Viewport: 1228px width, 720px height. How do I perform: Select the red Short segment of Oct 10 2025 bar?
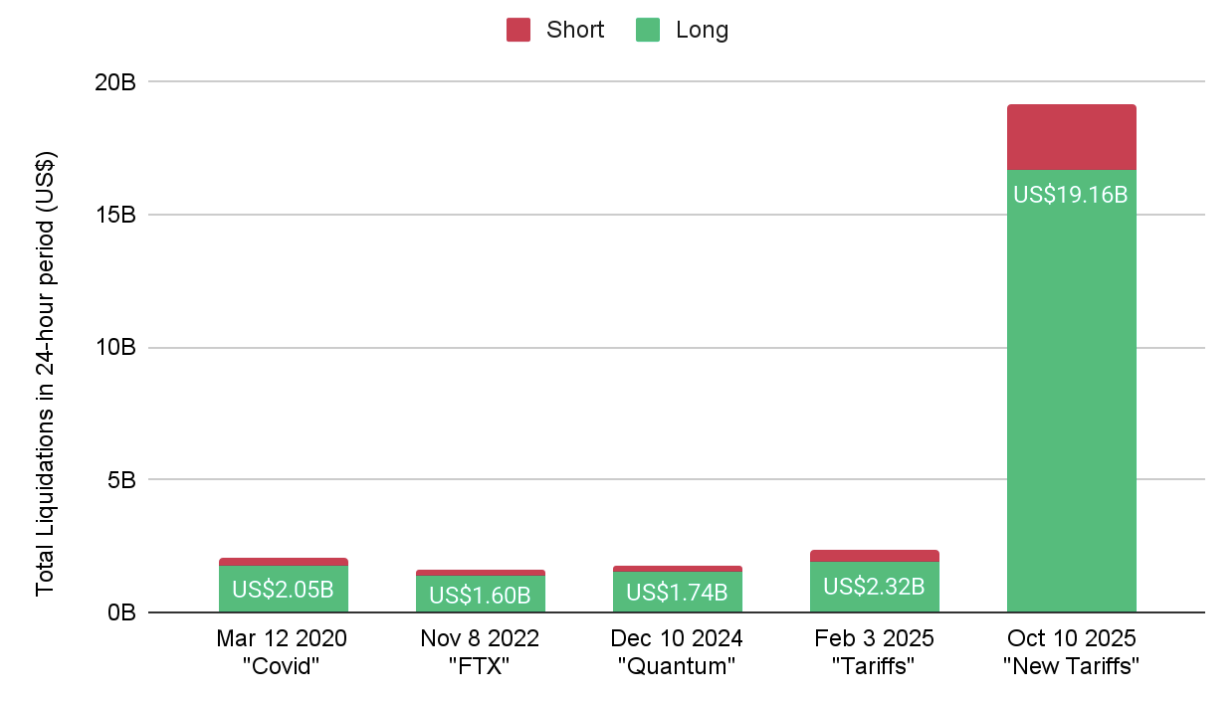pos(1071,137)
